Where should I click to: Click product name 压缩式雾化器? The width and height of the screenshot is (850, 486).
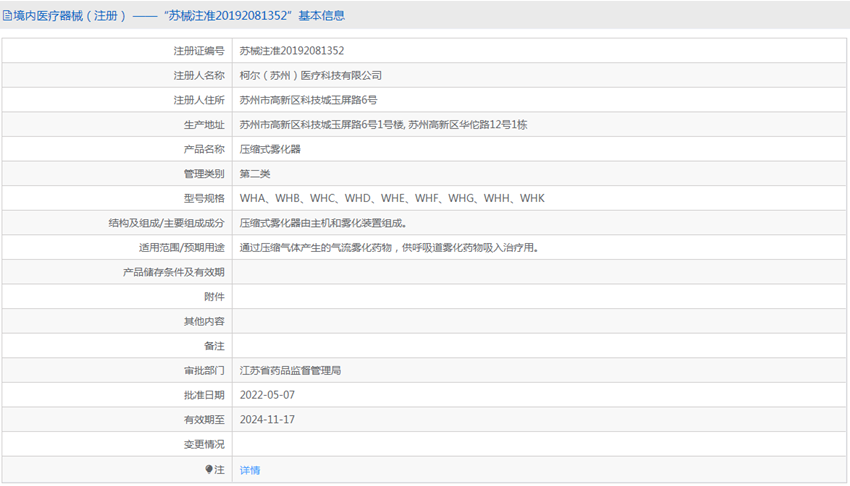click(270, 149)
